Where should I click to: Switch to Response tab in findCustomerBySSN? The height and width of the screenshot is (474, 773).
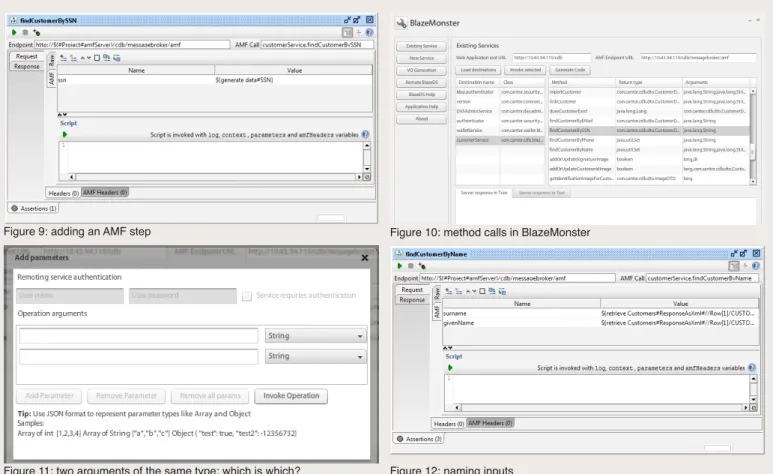tap(27, 66)
